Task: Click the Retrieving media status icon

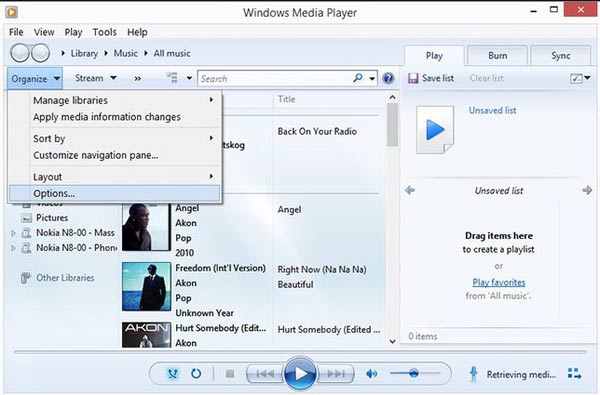Action: coord(473,374)
